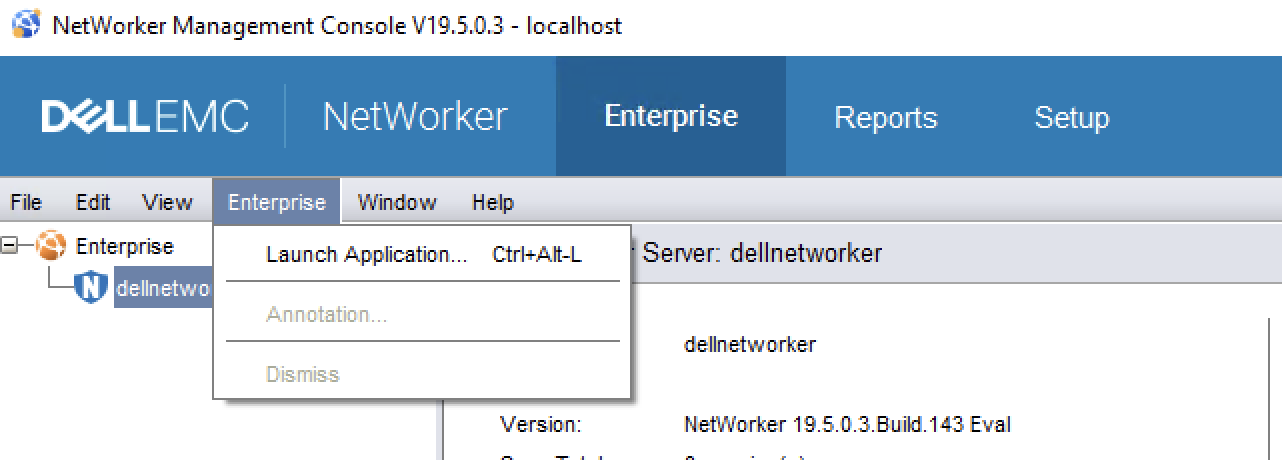1282x460 pixels.
Task: Click the orange Enterprise globe icon in tree
Action: coord(52,246)
